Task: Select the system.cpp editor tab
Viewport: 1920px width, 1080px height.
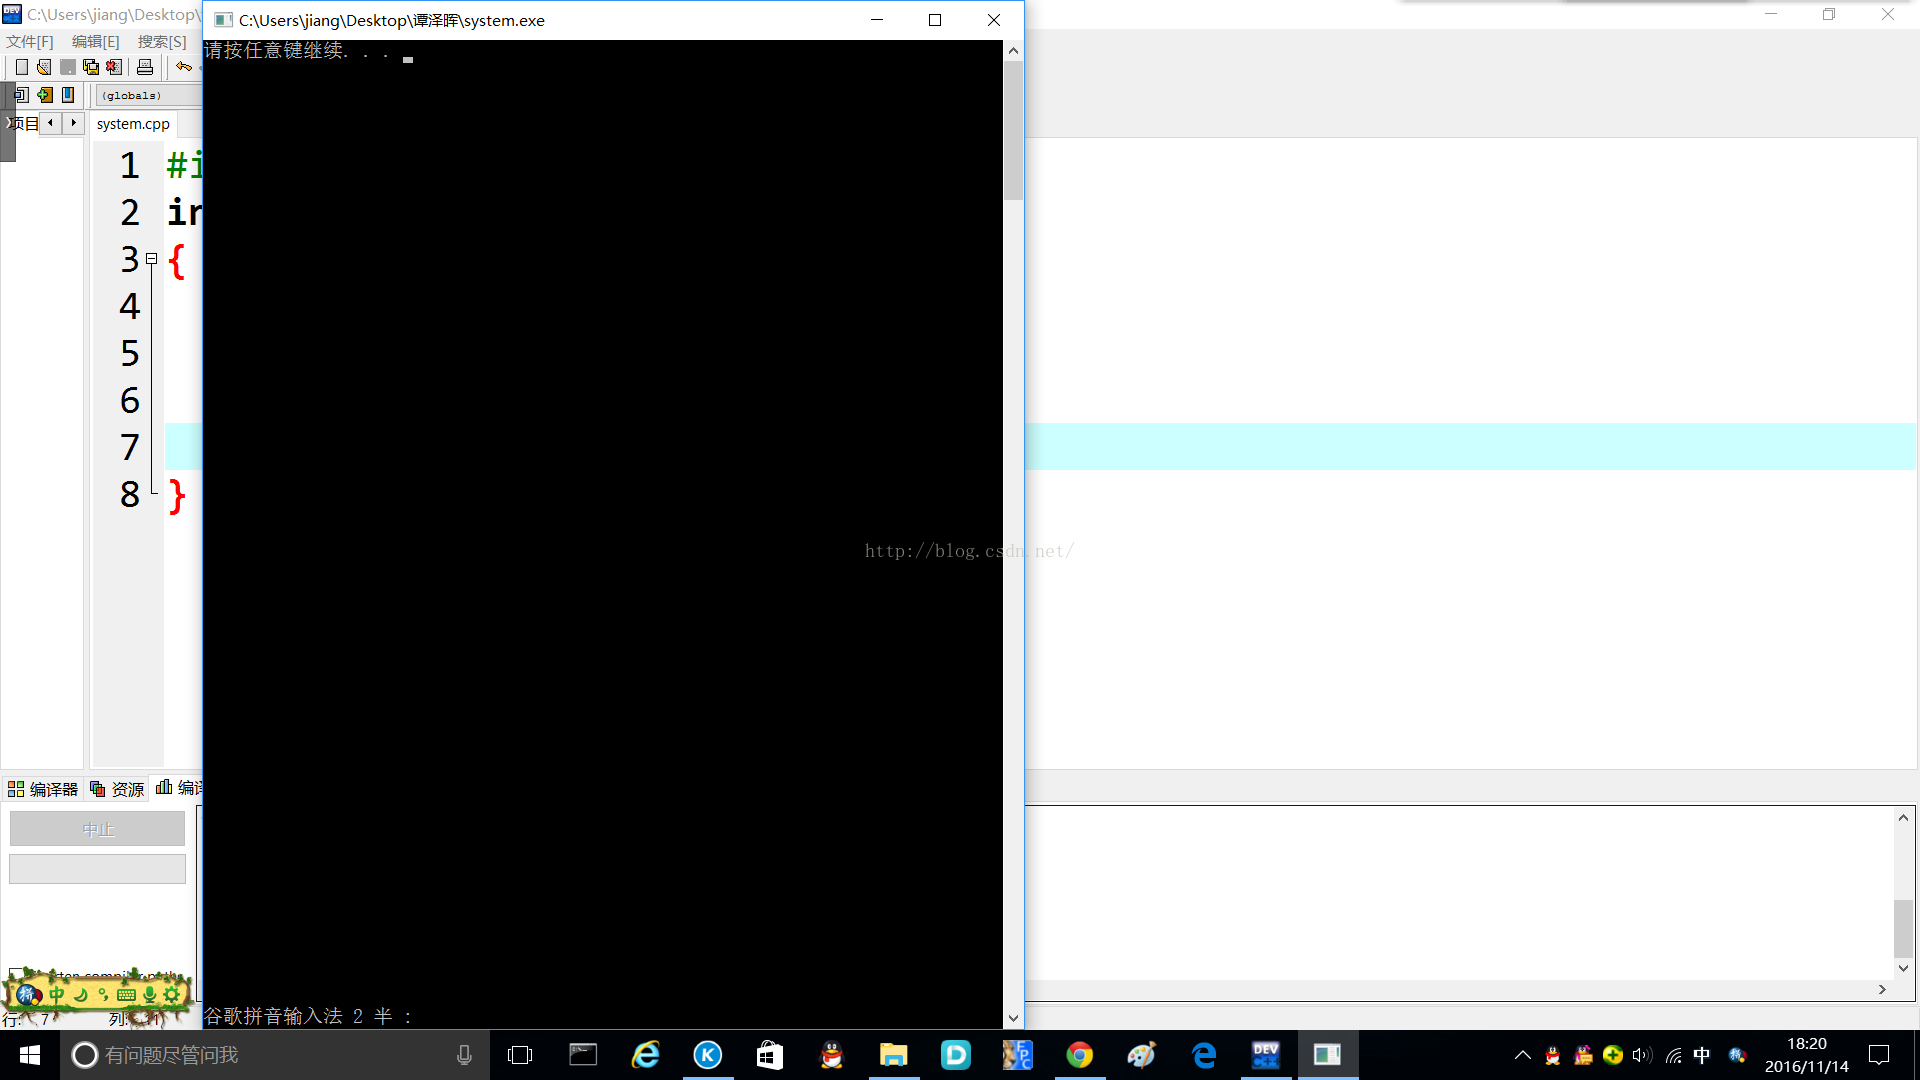Action: point(133,124)
